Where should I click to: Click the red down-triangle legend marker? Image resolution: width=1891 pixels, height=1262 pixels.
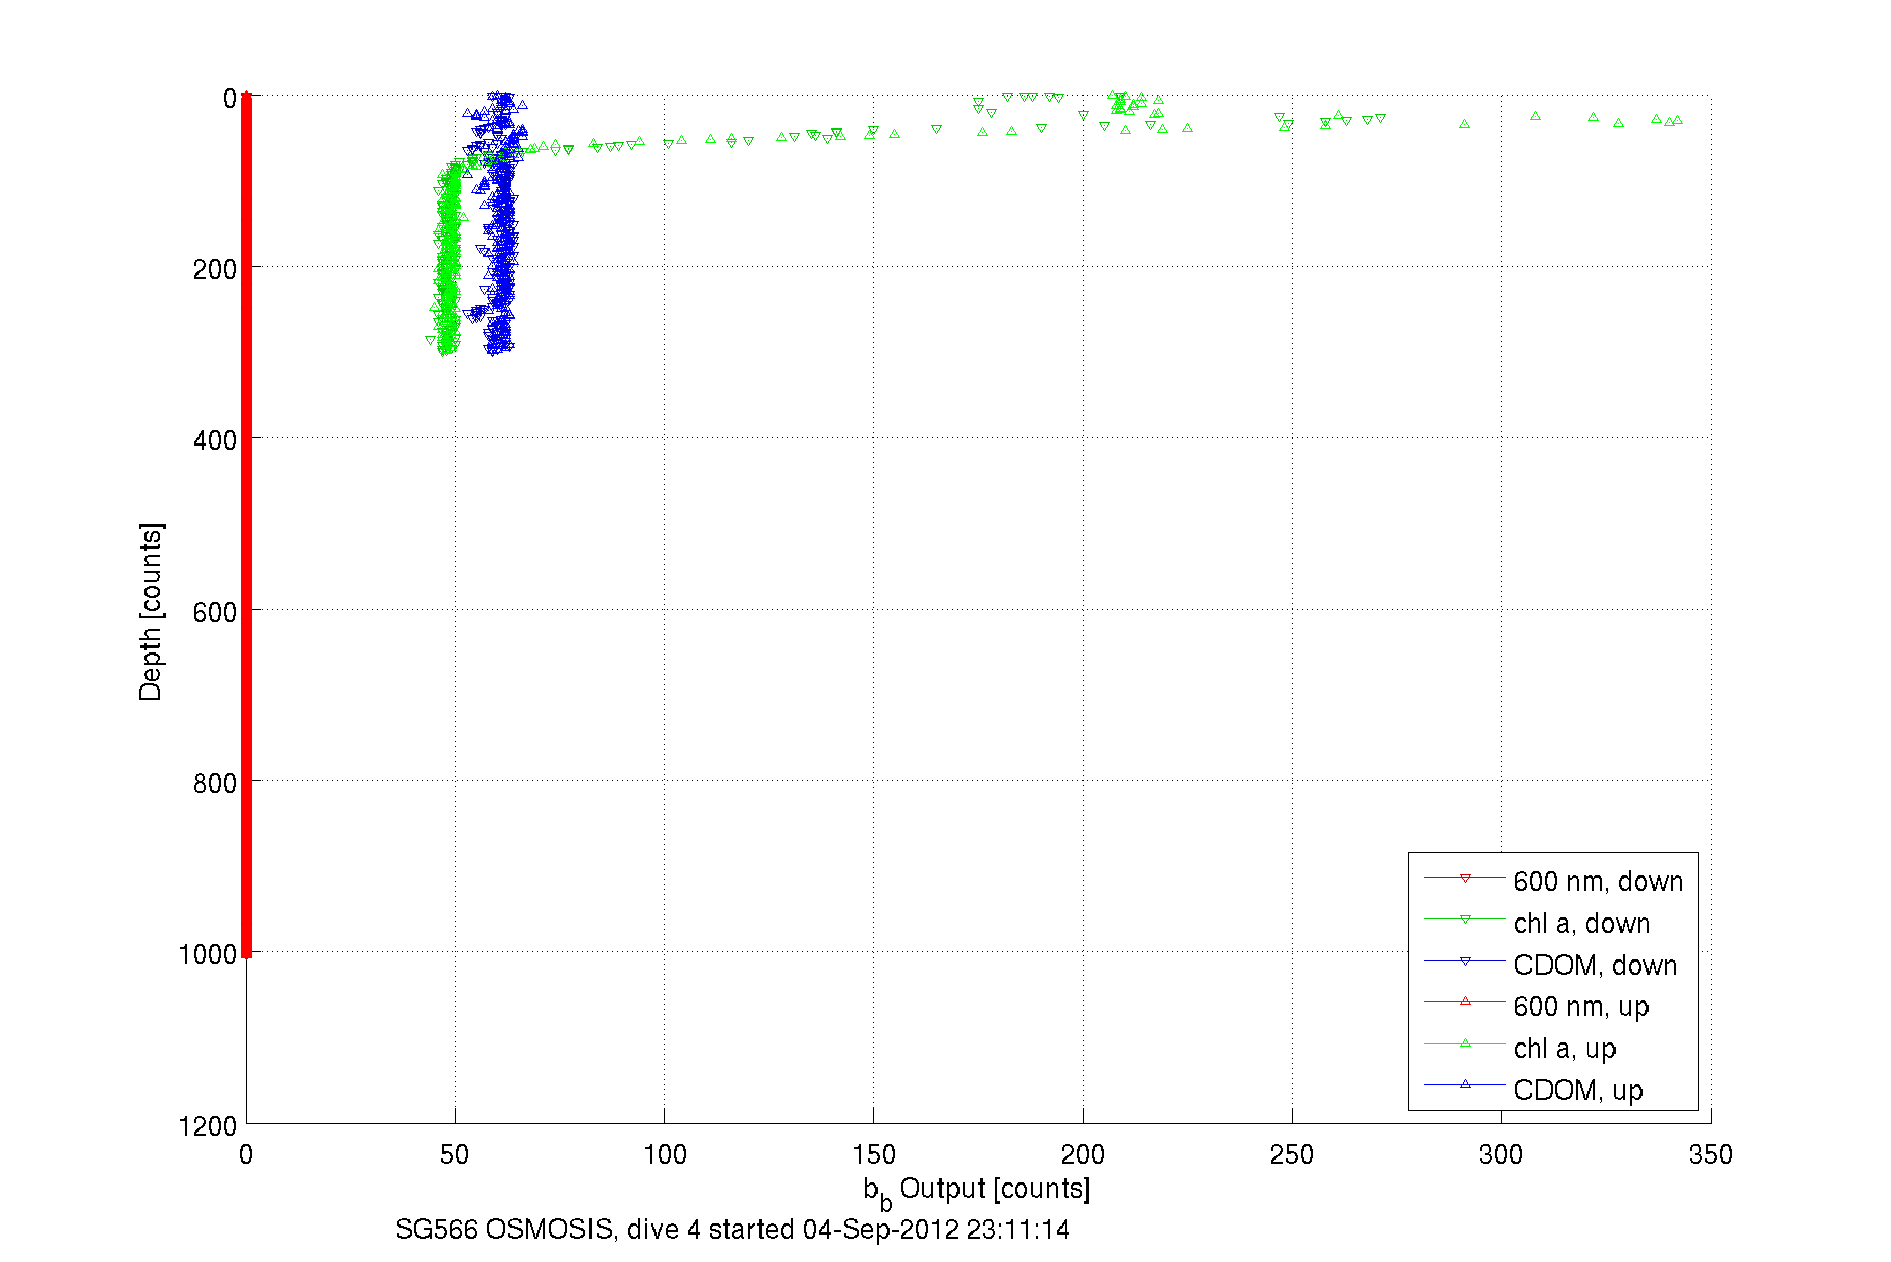pos(1465,878)
